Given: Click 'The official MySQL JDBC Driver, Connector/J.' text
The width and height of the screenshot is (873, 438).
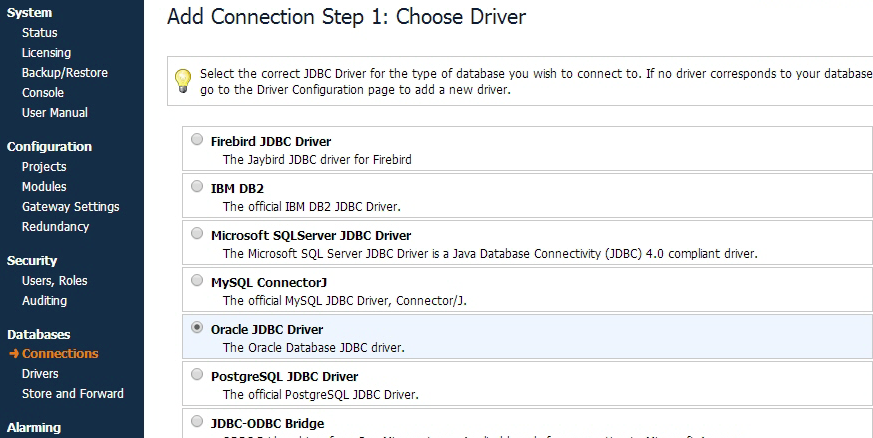Looking at the screenshot, I should 345,301.
